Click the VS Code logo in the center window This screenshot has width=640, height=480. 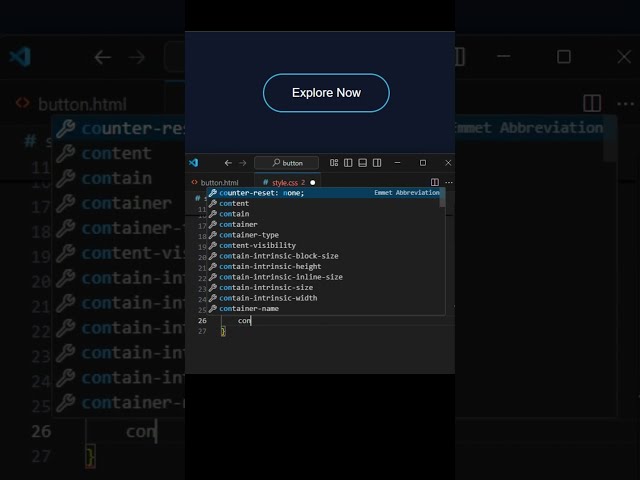pos(194,162)
